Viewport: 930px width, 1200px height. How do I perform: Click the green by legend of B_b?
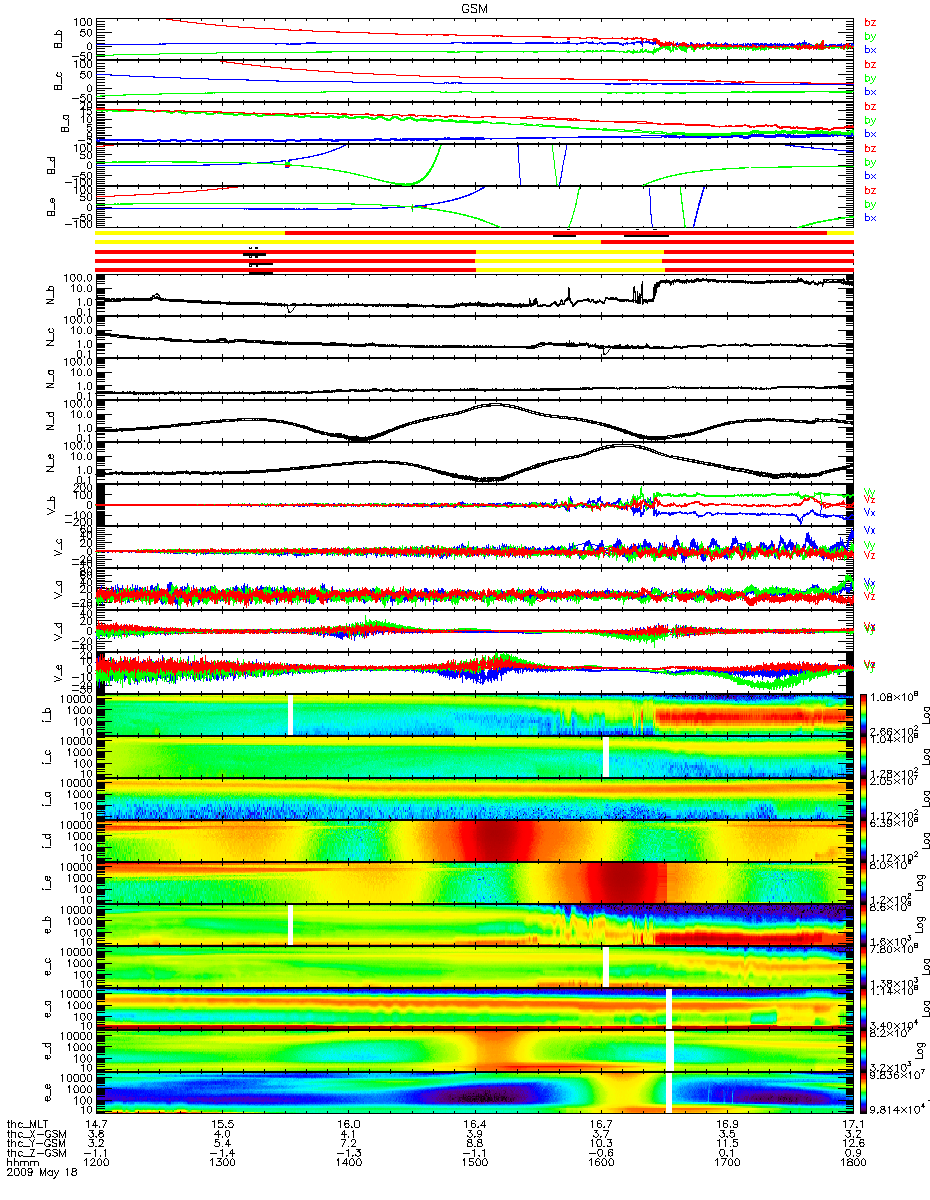coord(870,35)
